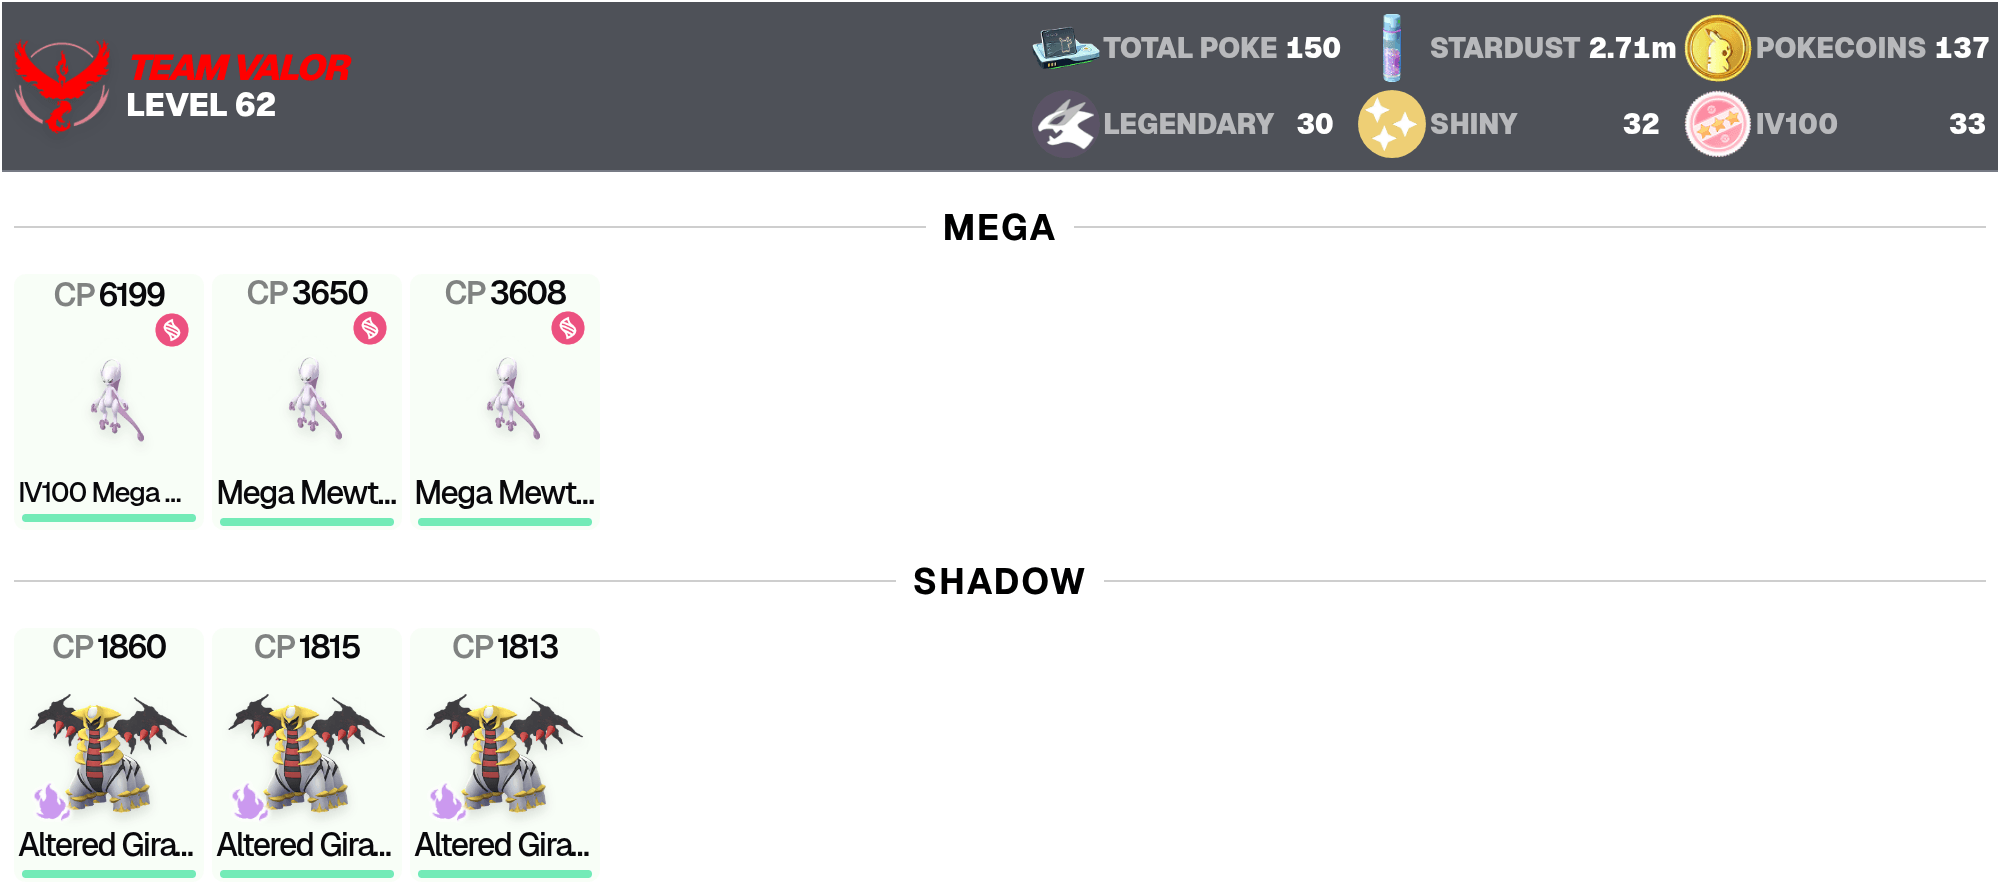Viewport: 2000px width, 896px height.
Task: Open the Mega Mewtwo card with CP 3608
Action: [x=505, y=400]
